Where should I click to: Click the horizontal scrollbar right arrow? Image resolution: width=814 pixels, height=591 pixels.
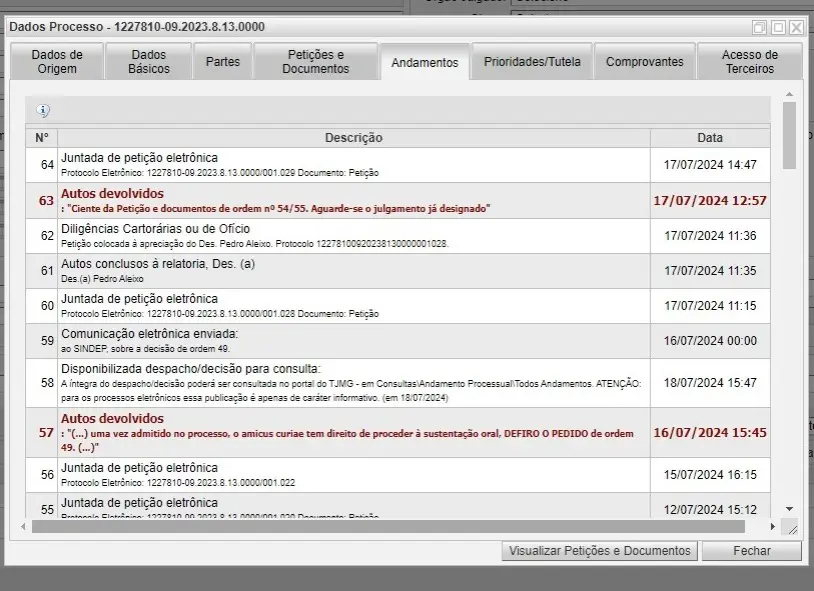[772, 526]
